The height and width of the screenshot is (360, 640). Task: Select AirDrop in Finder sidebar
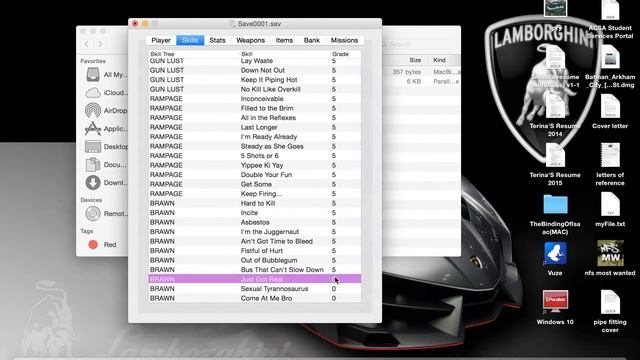pos(106,111)
